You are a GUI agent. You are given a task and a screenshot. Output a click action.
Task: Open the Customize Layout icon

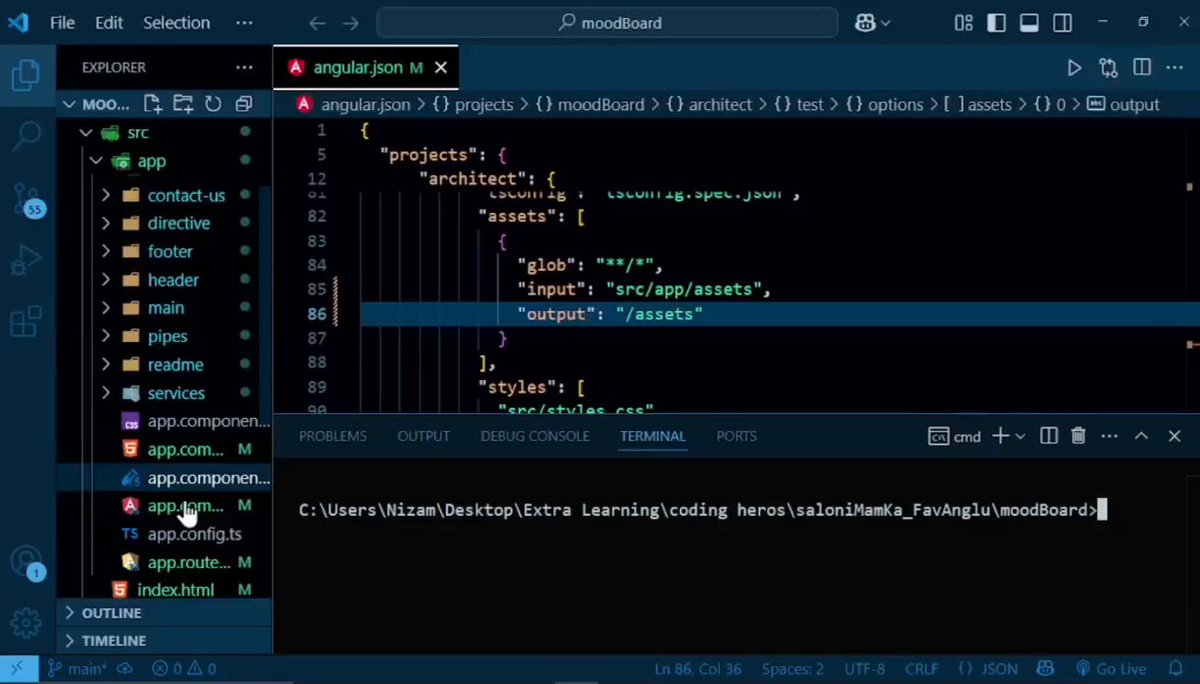coord(963,23)
